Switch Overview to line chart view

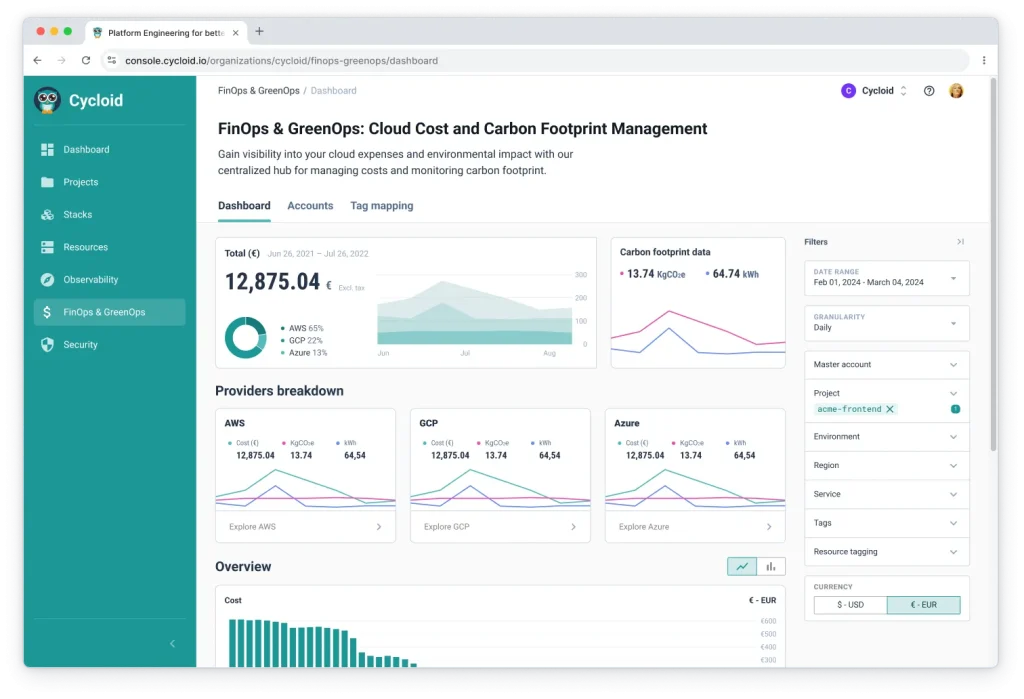[x=742, y=567]
